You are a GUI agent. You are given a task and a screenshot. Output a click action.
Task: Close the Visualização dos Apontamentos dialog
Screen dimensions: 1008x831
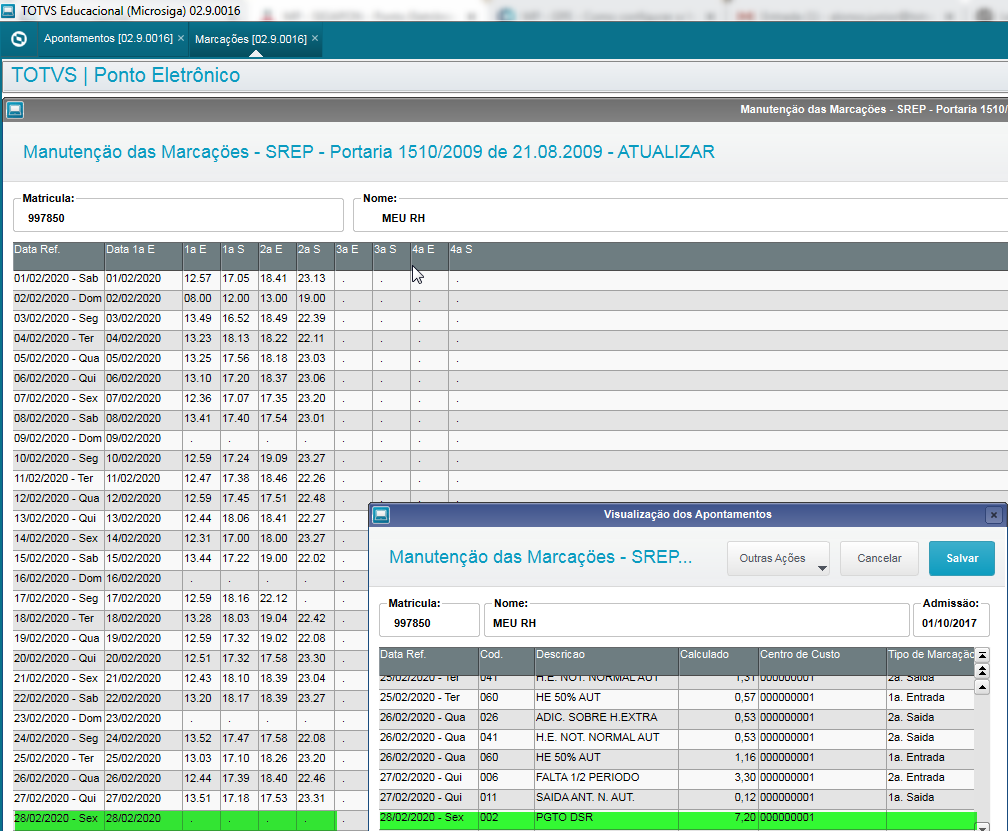(994, 515)
